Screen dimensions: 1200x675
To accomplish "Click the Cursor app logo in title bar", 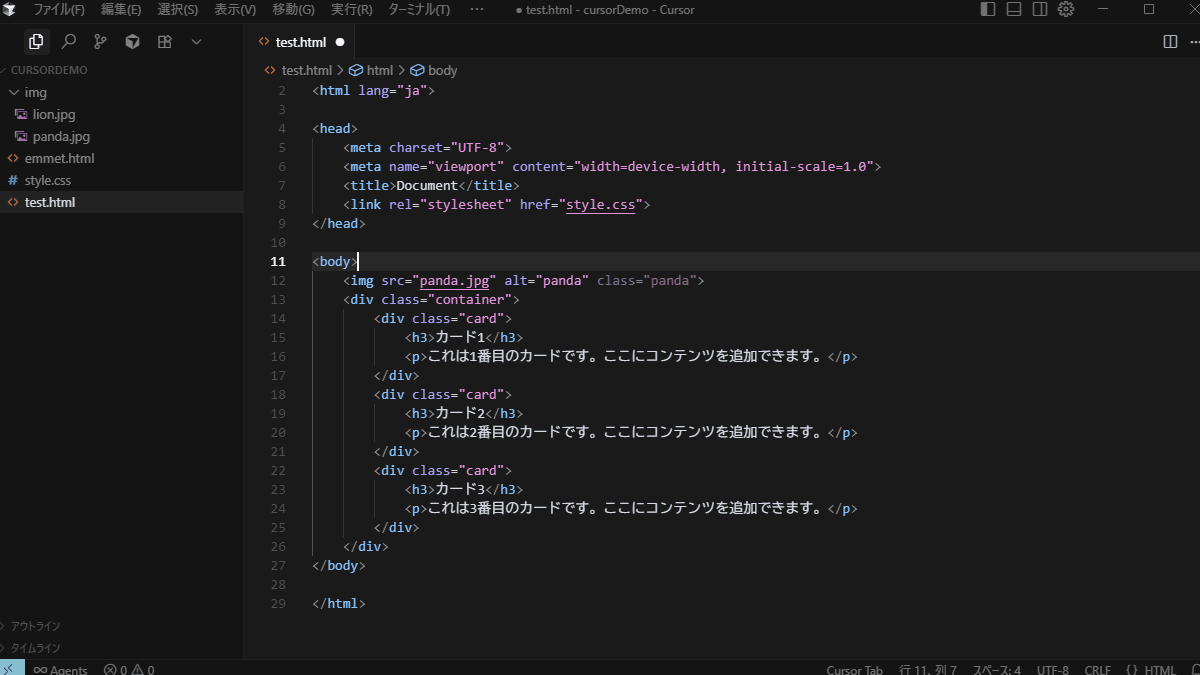I will (11, 9).
